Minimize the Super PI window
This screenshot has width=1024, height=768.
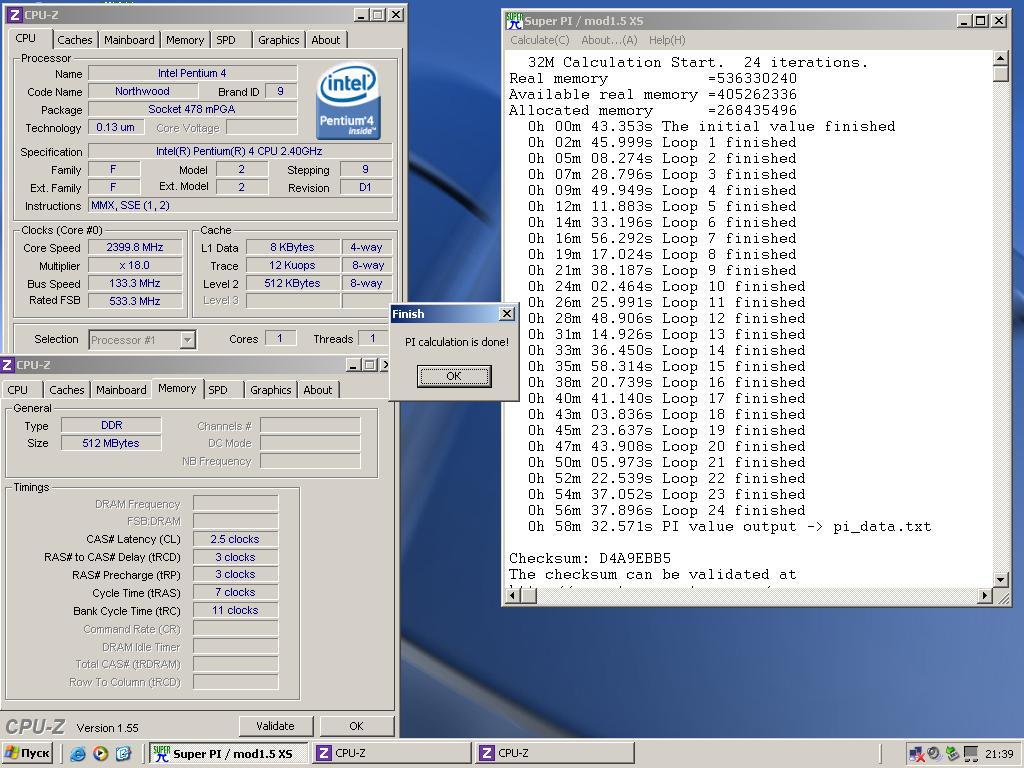(x=965, y=21)
